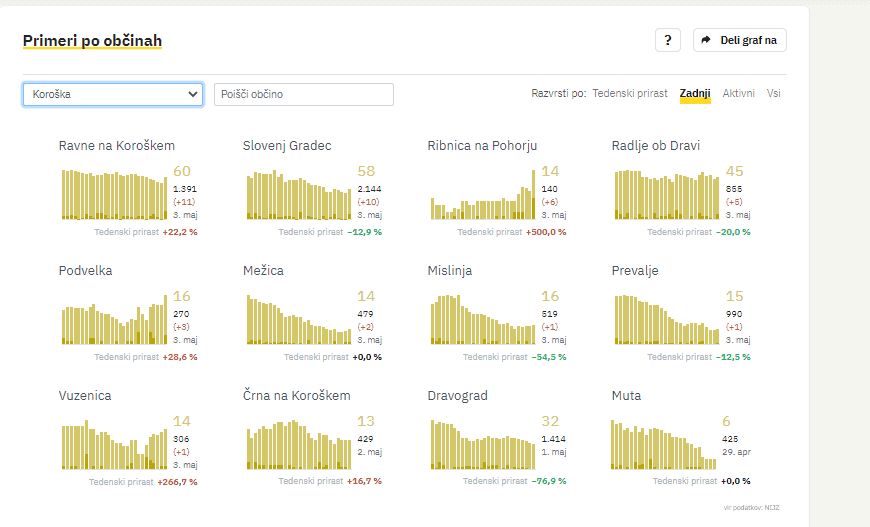Screen dimensions: 870x527
Task: Click the share arrow icon
Action: [706, 40]
